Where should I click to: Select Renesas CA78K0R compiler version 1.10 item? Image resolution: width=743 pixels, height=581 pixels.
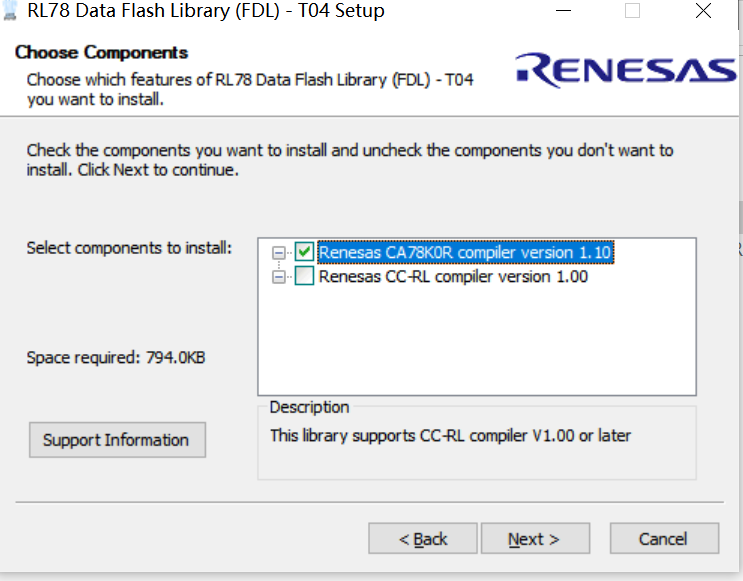click(466, 252)
